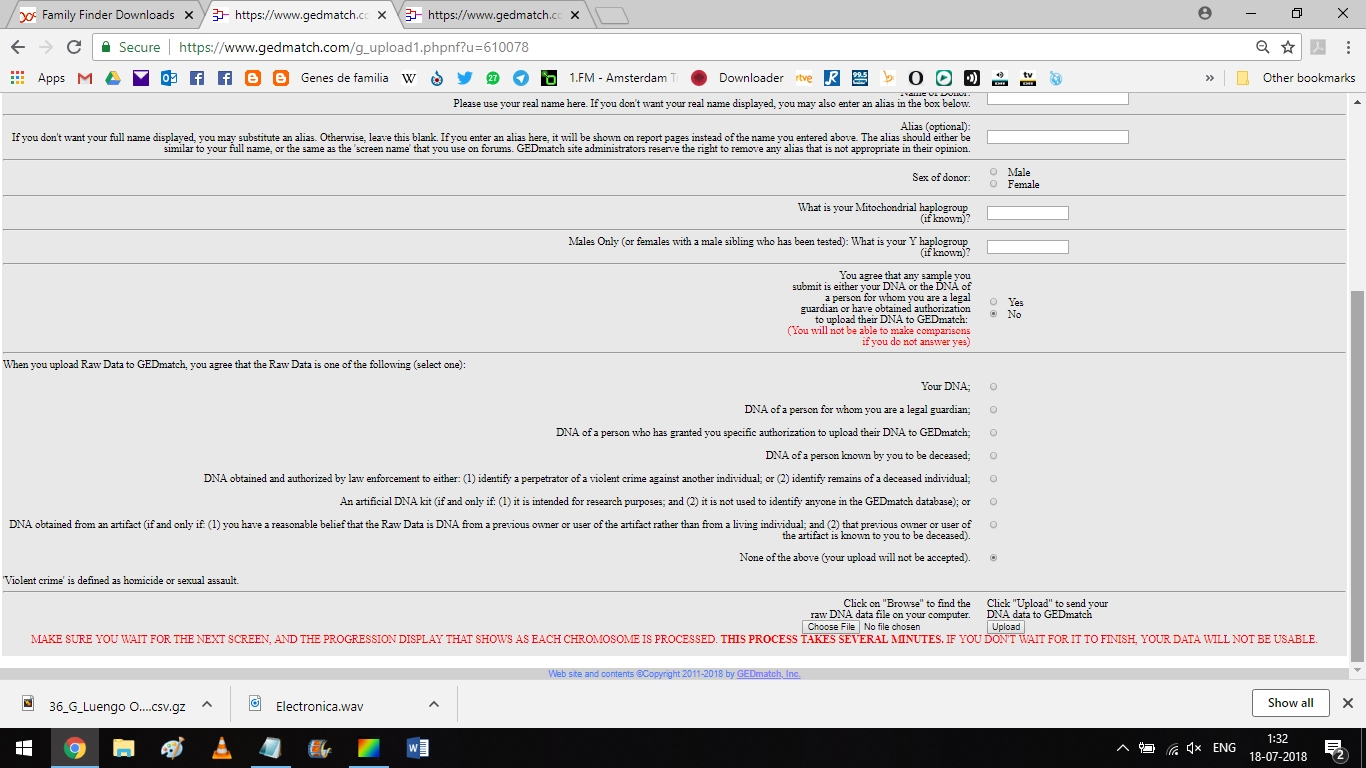Click the Mitochondrial haplogroup field
The width and height of the screenshot is (1366, 768).
pyautogui.click(x=1027, y=213)
